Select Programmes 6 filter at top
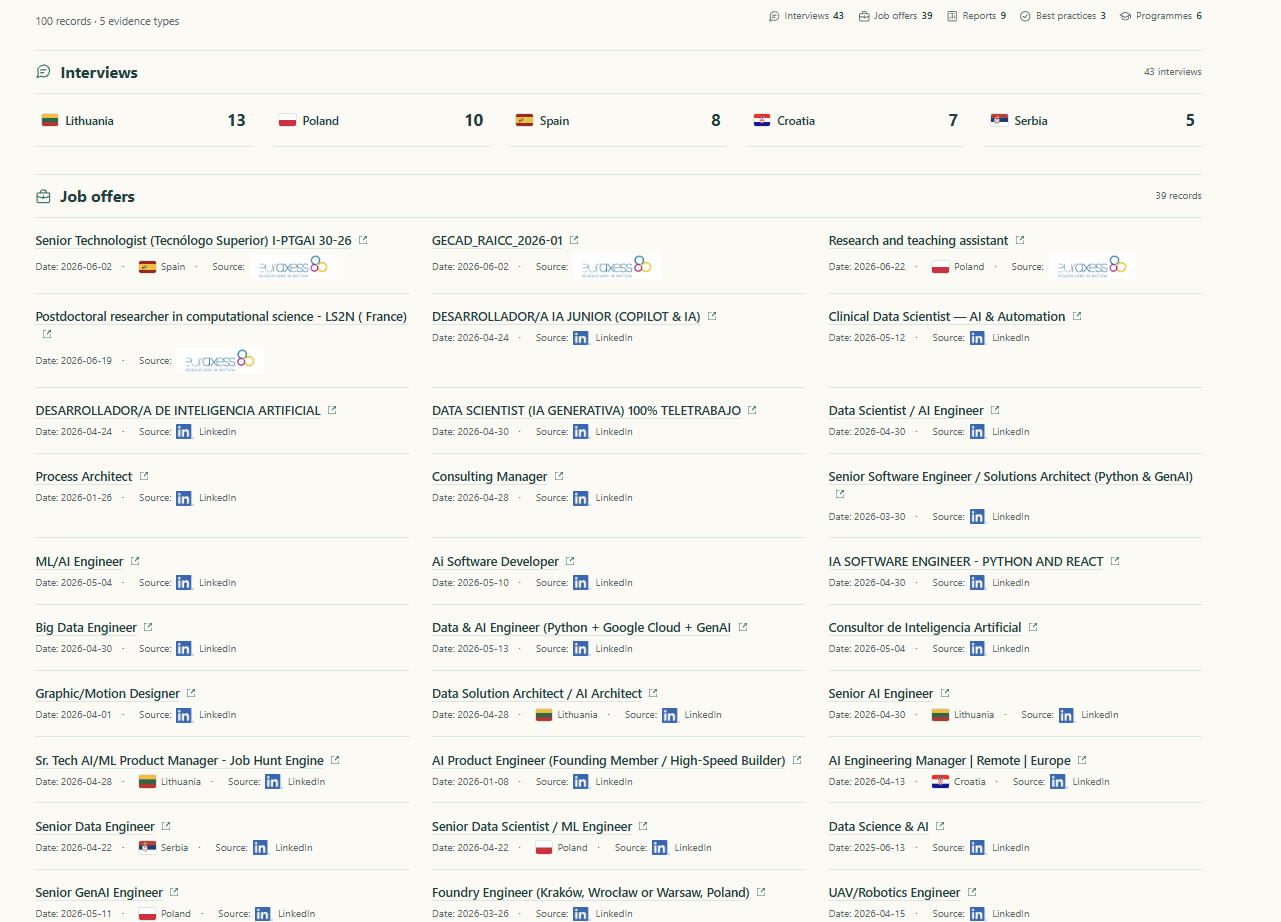Viewport: 1281px width, 922px height. [x=1161, y=16]
